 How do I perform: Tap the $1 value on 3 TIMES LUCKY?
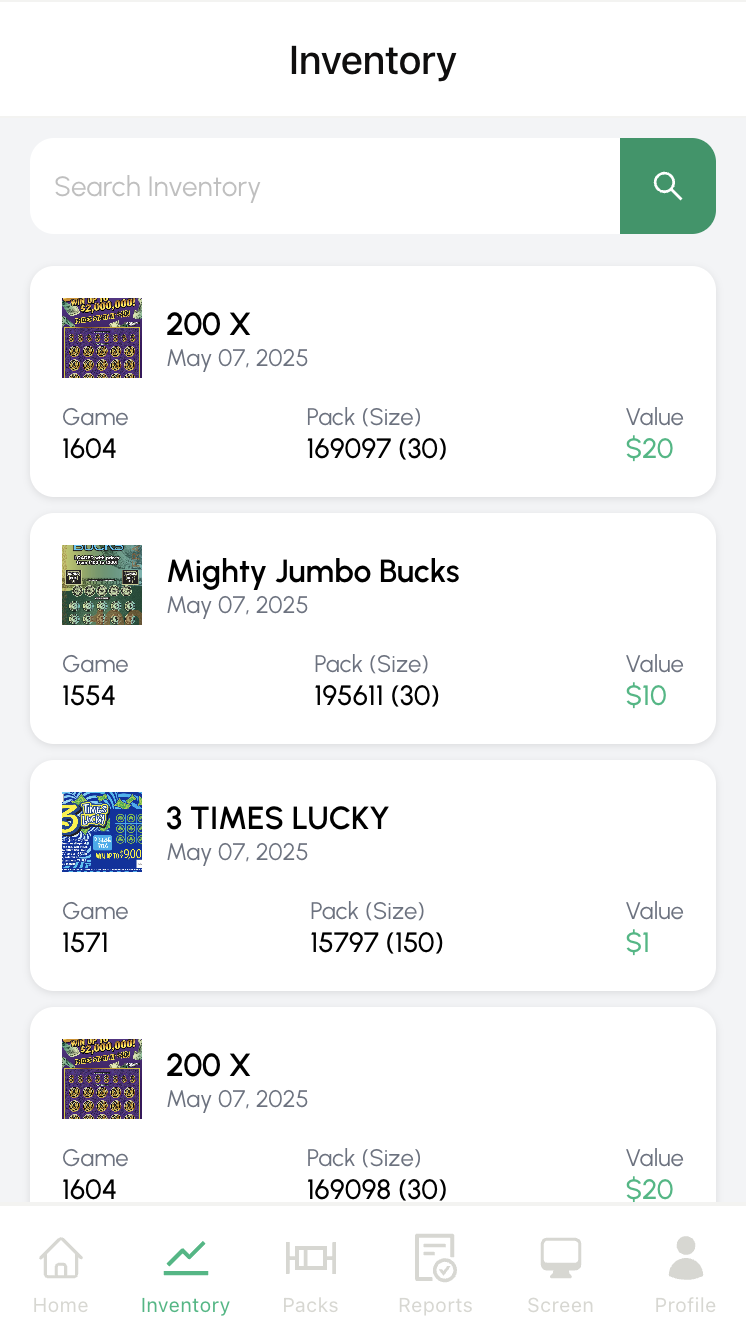pos(638,943)
